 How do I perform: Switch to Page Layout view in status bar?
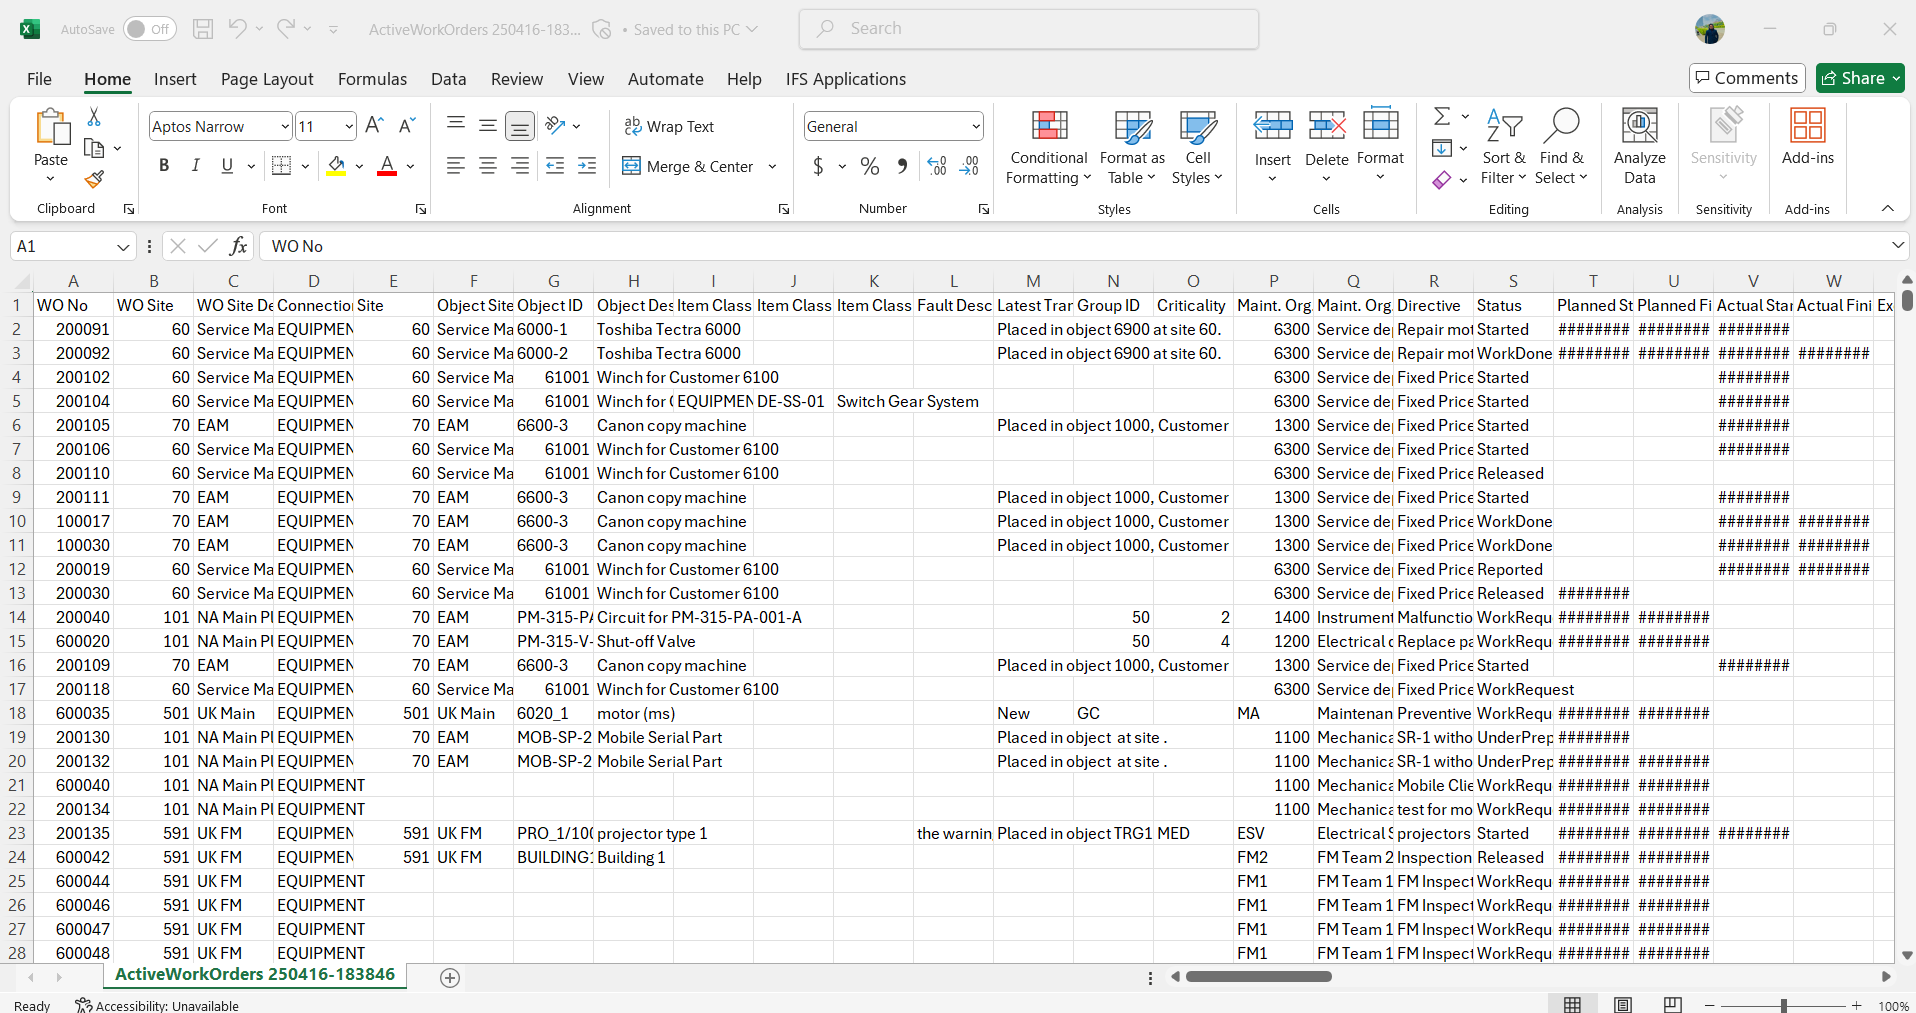pyautogui.click(x=1623, y=1005)
